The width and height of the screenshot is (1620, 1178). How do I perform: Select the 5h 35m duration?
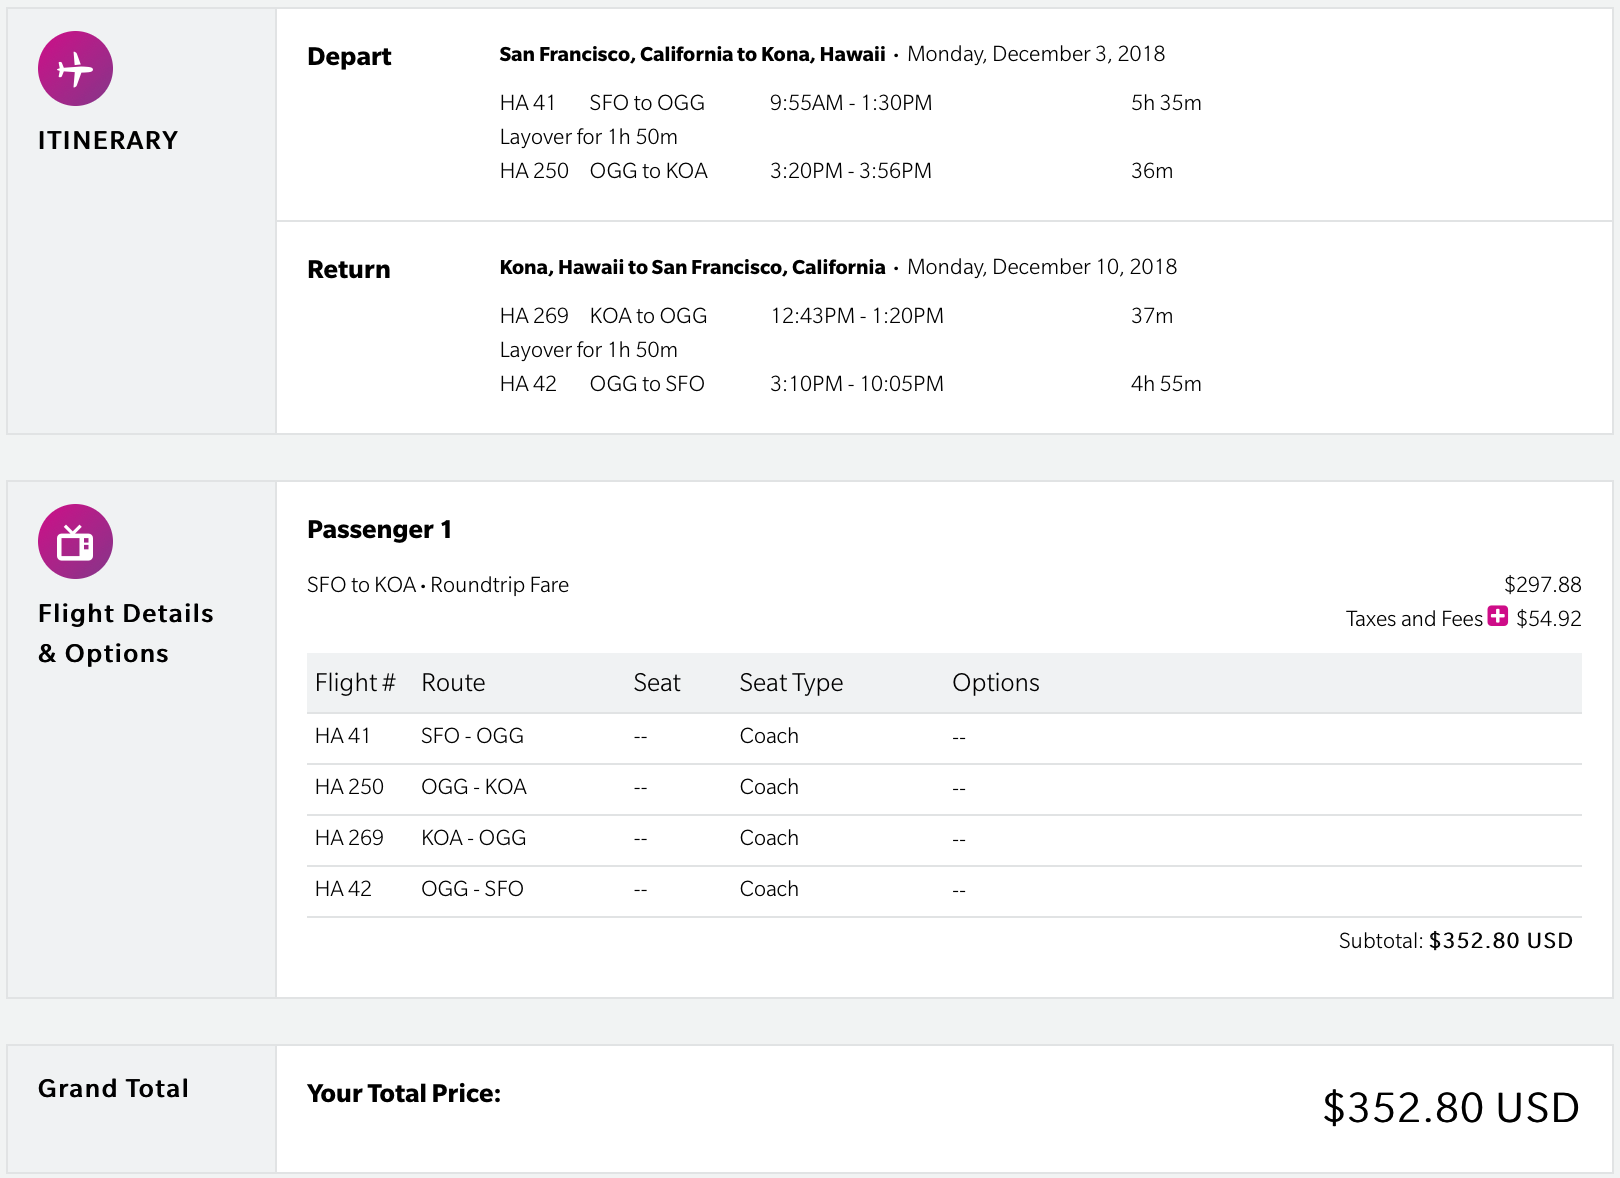pos(1166,103)
